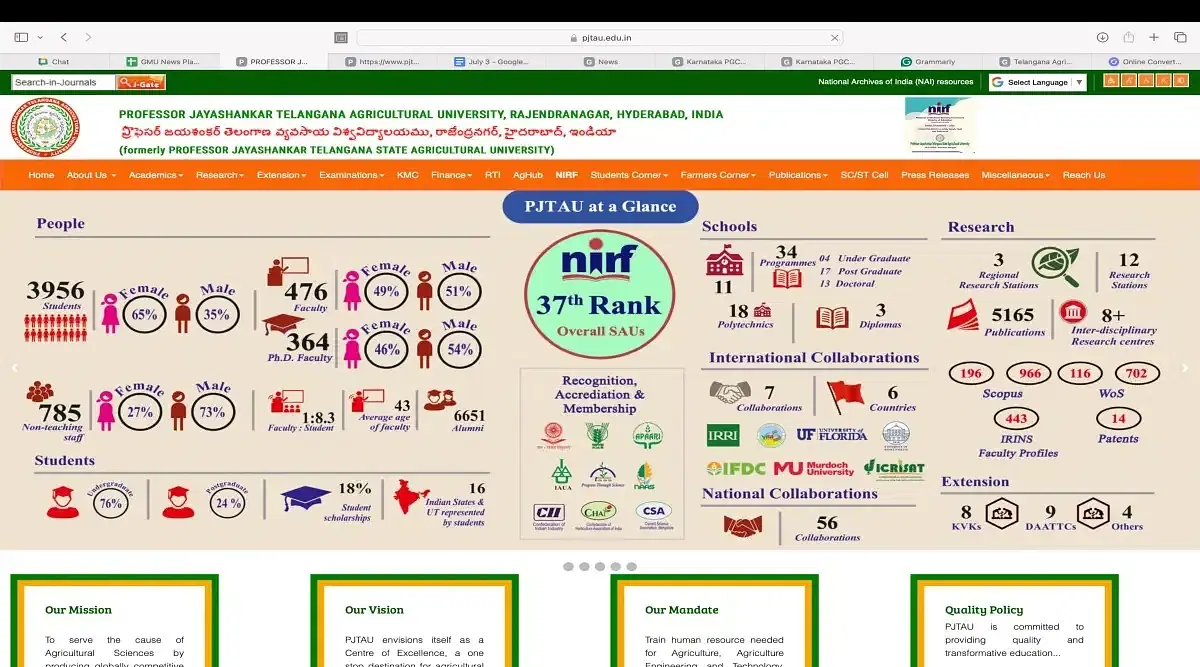Open the Safari share icon

[1128, 37]
